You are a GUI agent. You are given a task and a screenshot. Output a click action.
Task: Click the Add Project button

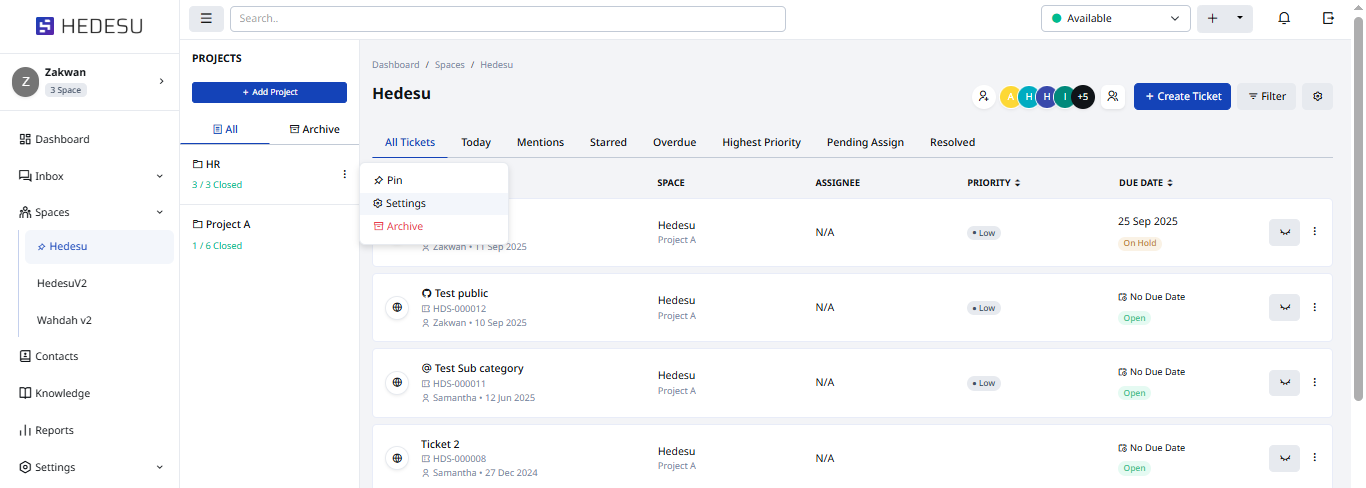coord(269,92)
